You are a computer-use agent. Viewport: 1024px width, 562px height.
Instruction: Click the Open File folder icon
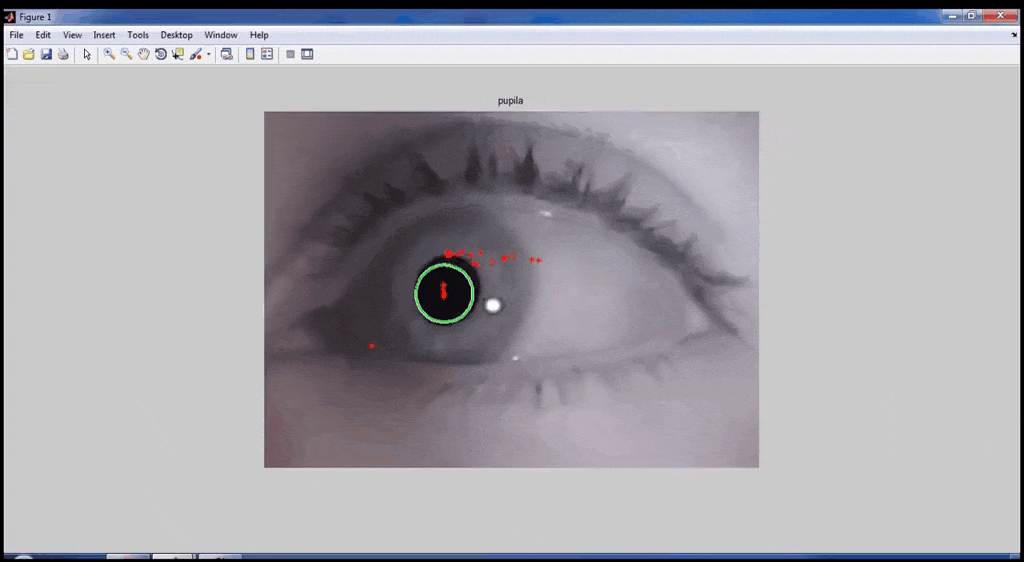point(29,54)
